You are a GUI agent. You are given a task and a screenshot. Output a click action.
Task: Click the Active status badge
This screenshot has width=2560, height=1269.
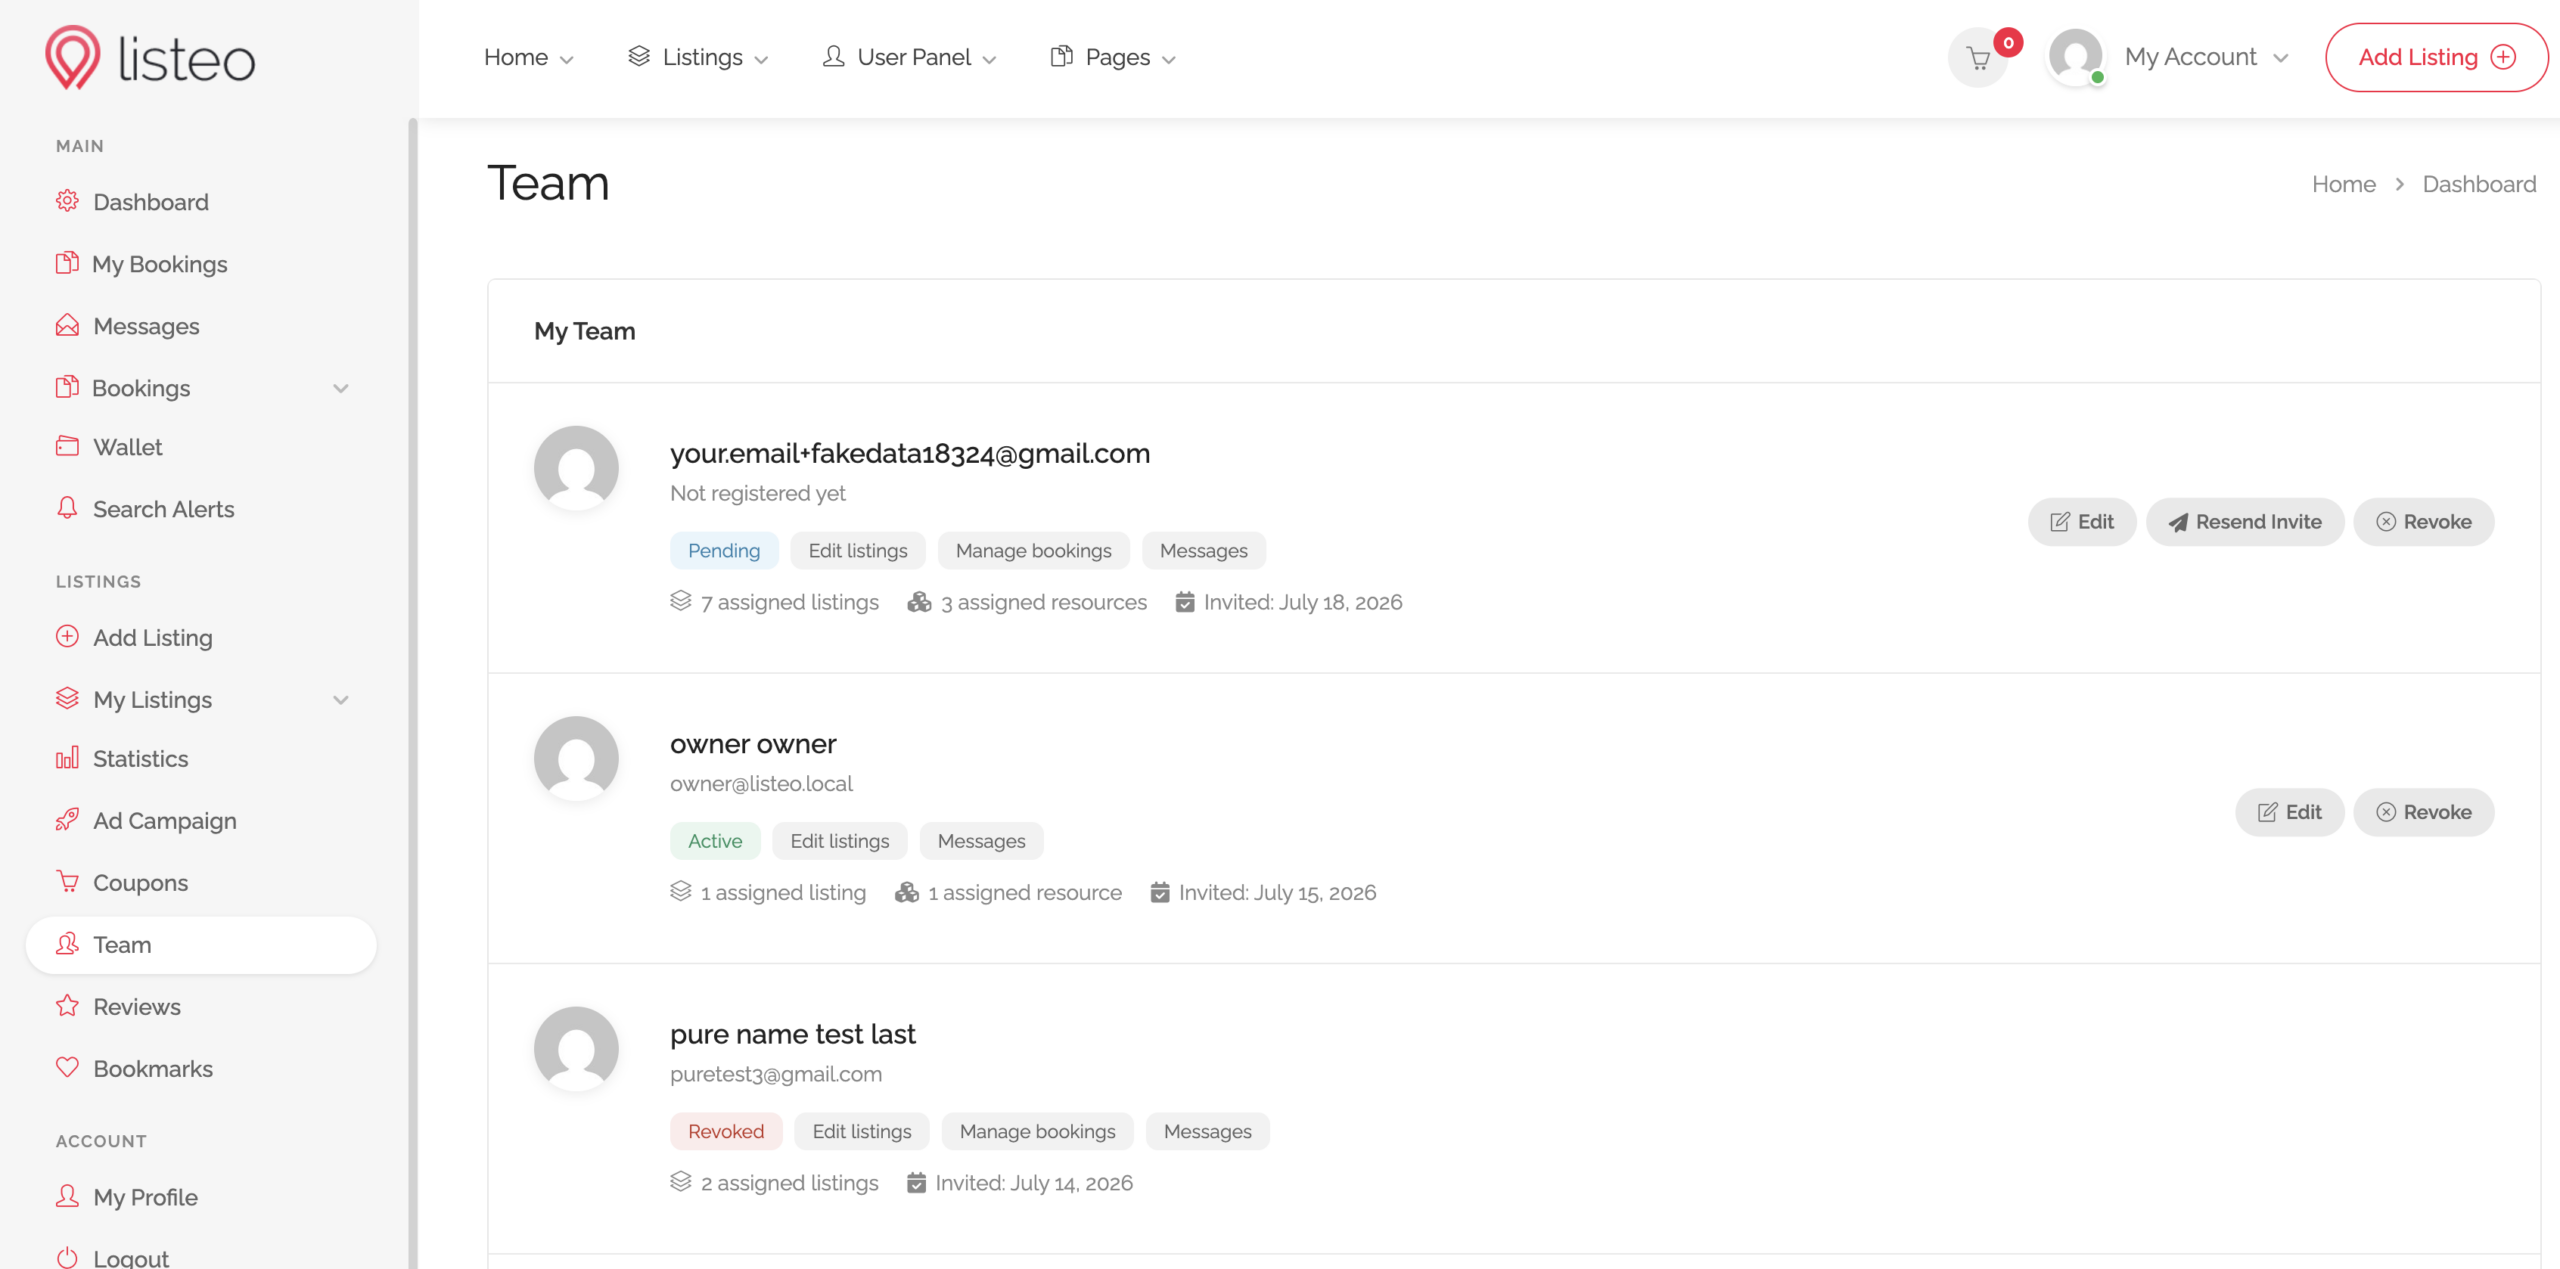coord(715,841)
